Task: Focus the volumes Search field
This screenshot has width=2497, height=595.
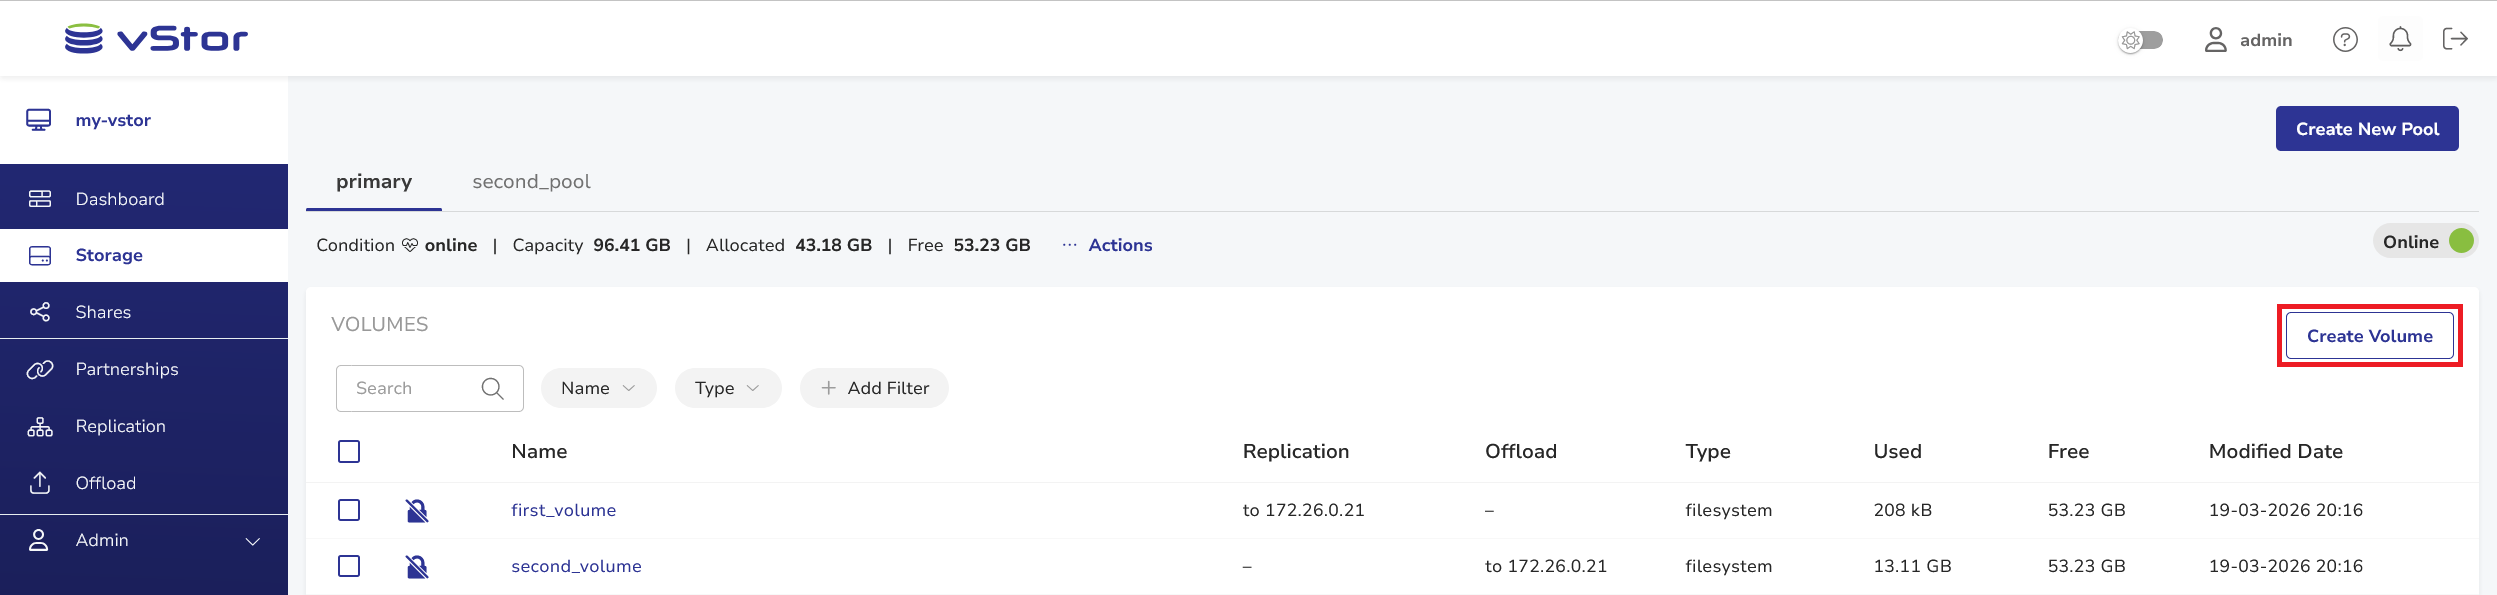Action: (x=430, y=388)
